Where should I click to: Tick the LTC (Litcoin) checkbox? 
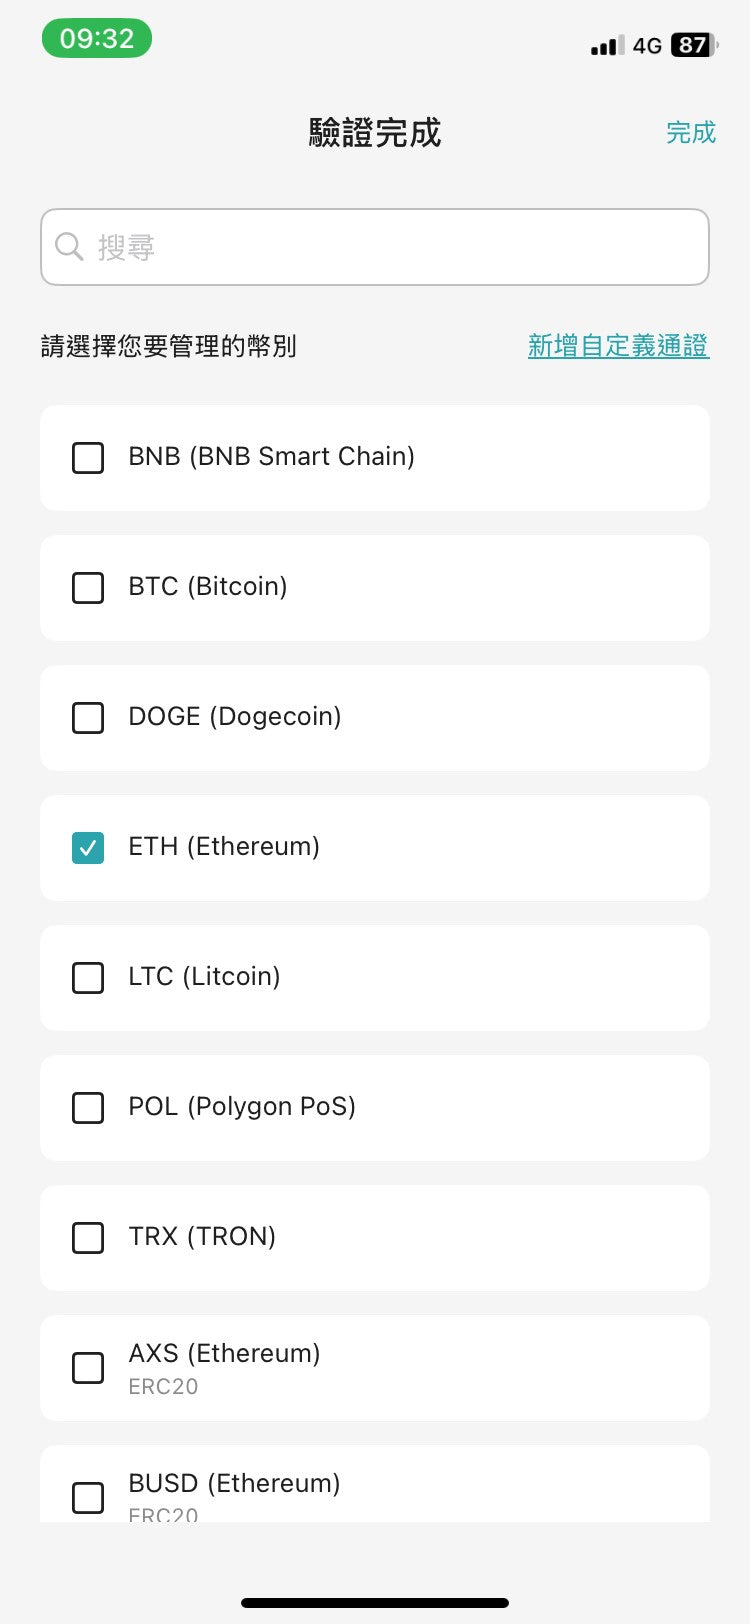click(x=88, y=978)
